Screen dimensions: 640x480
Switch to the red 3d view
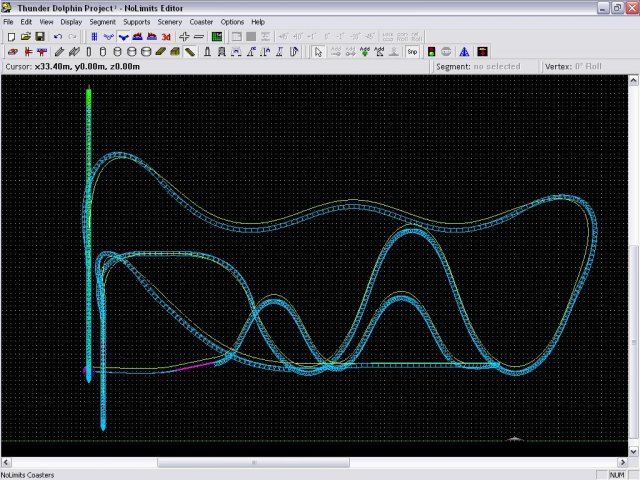coord(166,37)
